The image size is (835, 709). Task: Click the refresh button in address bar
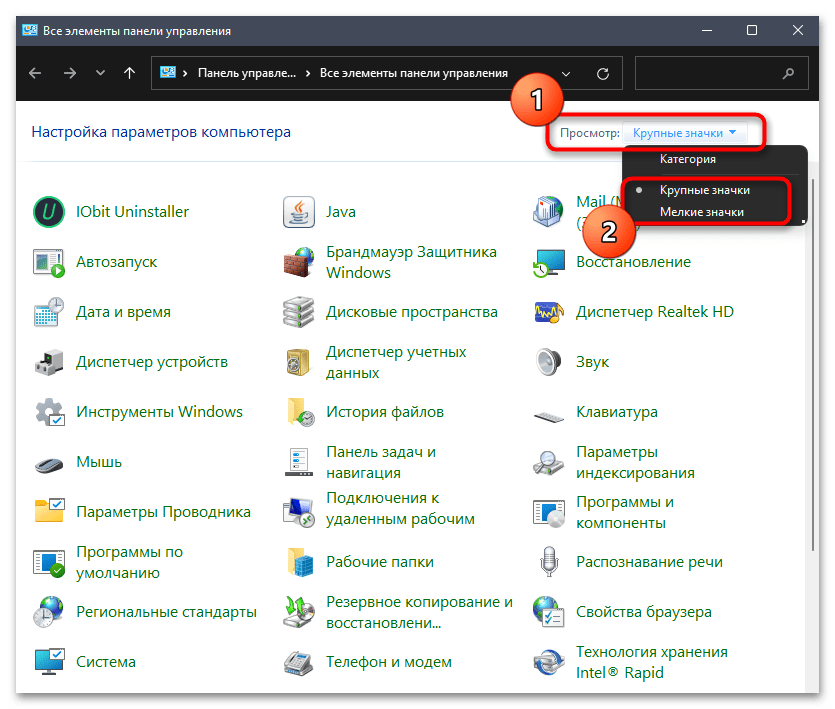point(602,73)
